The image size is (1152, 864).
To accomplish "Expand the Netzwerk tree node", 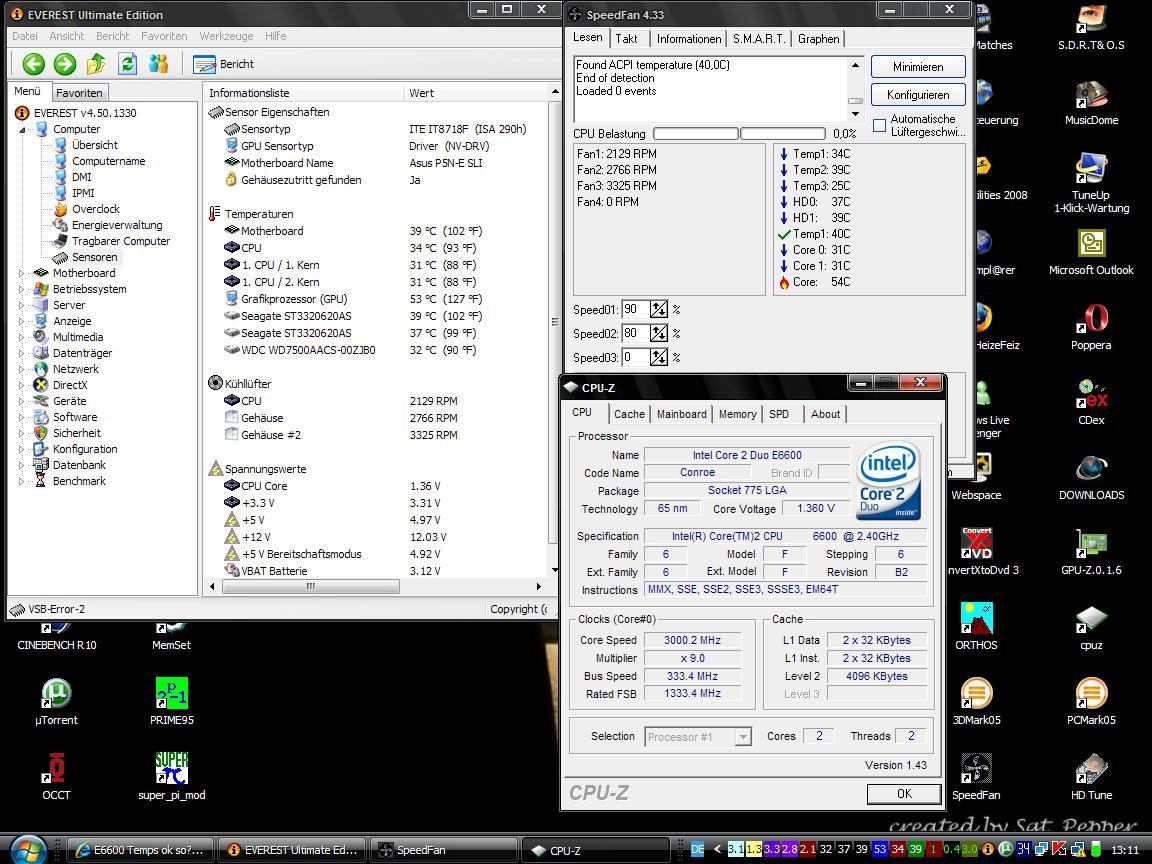I will (21, 370).
